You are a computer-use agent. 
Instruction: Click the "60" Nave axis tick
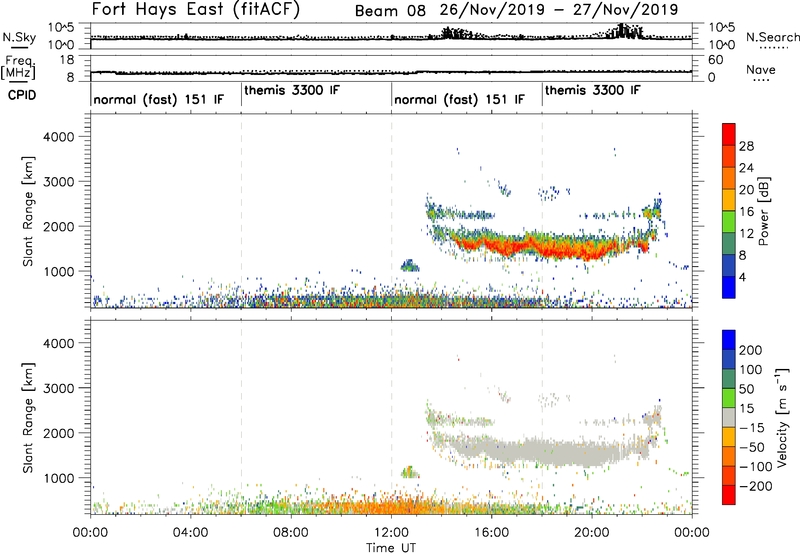pos(716,60)
